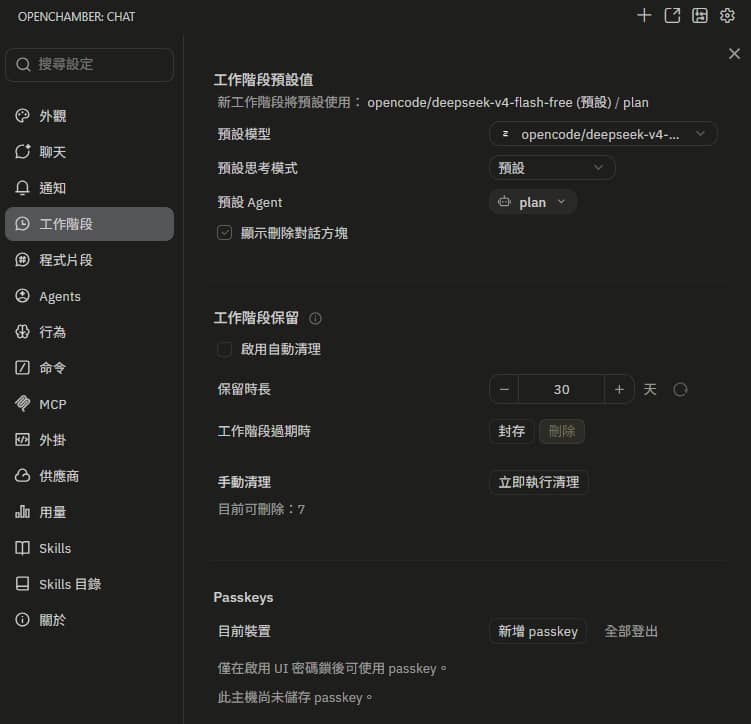Click the robot icon in the plan selector

tap(504, 202)
